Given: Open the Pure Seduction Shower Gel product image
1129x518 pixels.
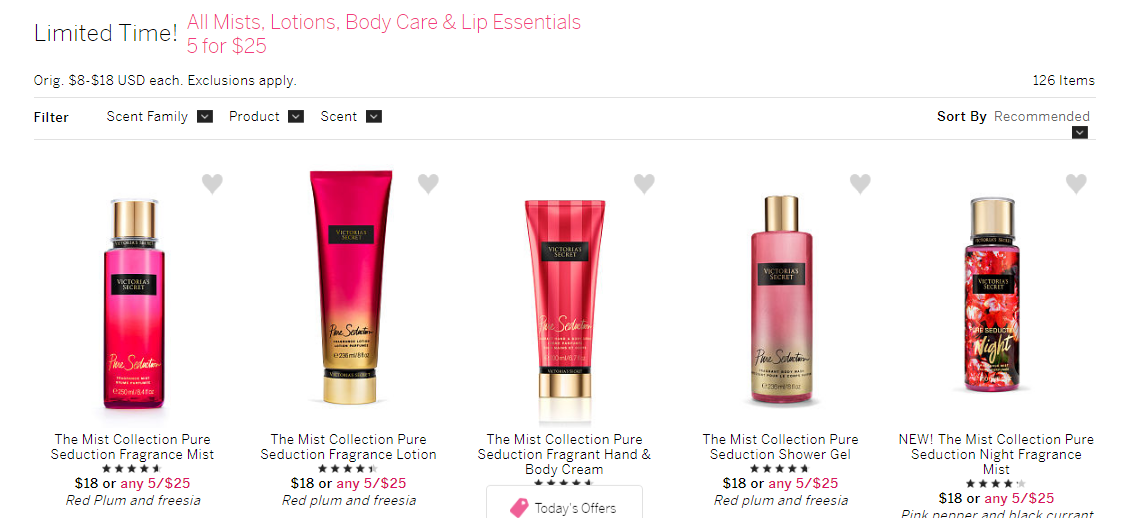Looking at the screenshot, I should click(x=781, y=299).
